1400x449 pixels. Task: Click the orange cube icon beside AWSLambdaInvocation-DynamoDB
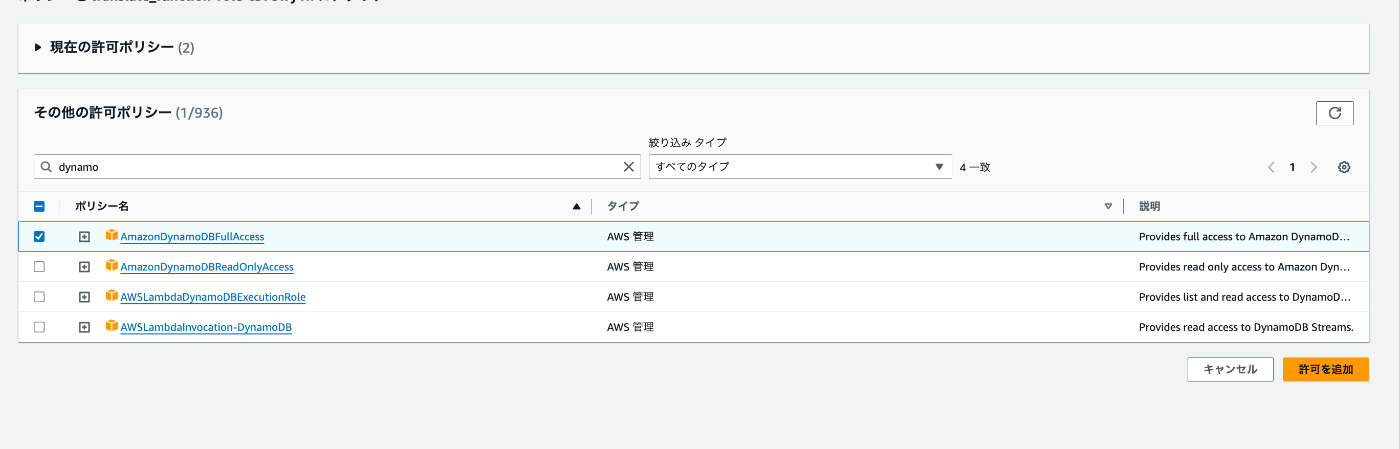tap(112, 326)
